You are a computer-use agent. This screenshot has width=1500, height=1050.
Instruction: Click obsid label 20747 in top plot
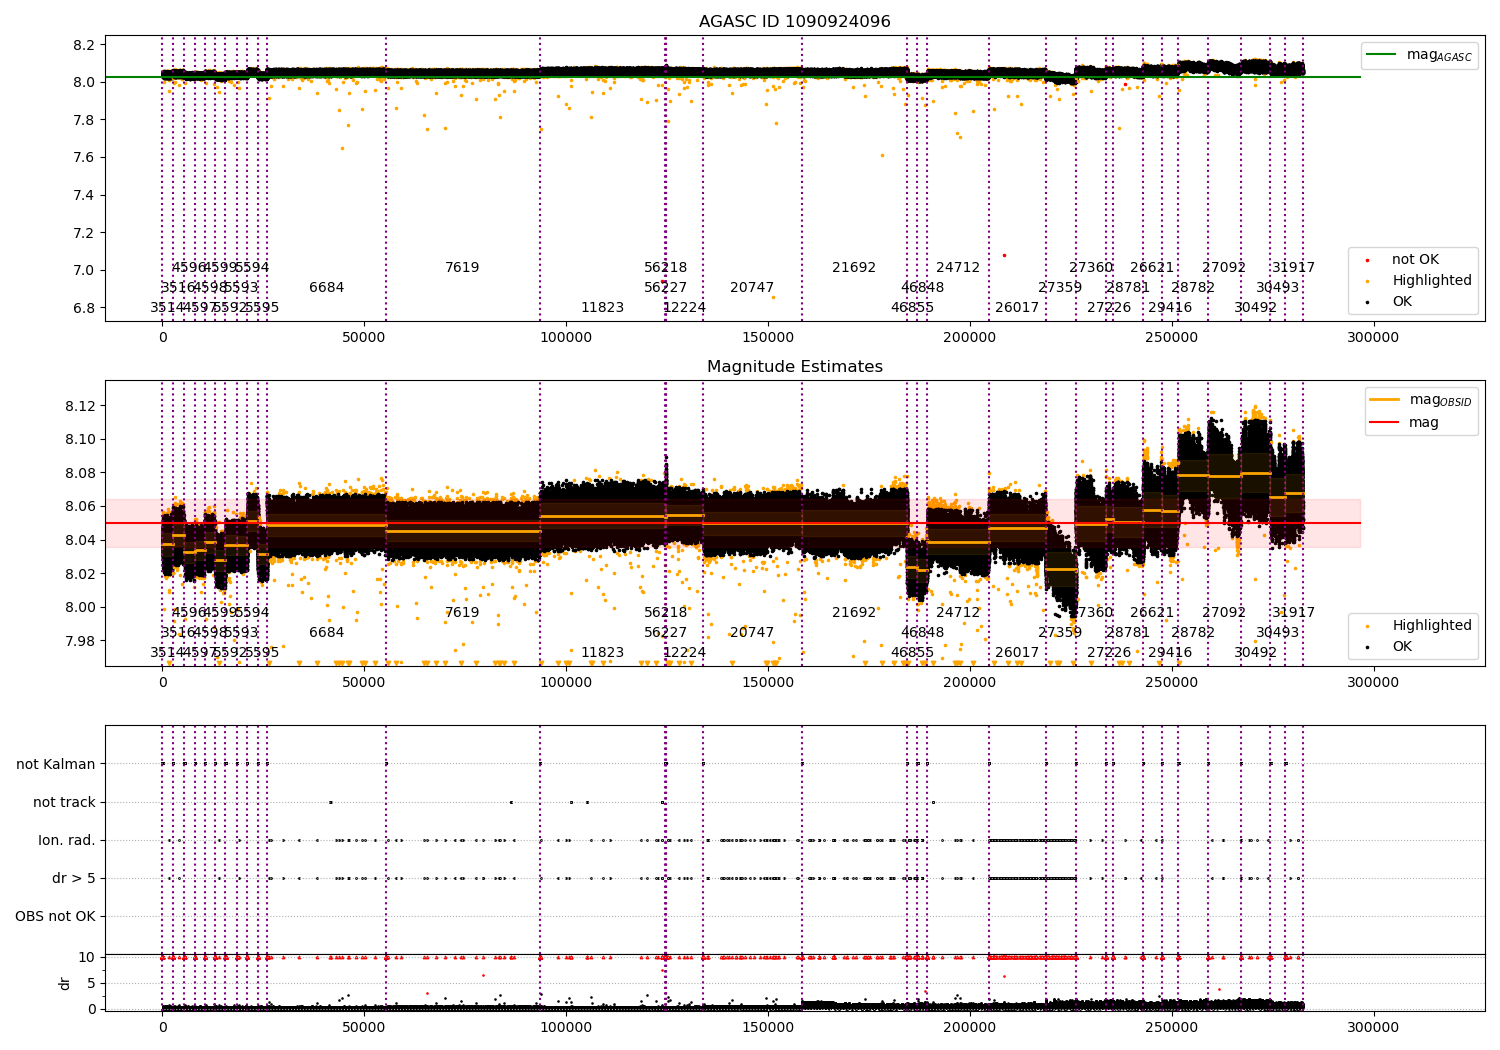[752, 288]
